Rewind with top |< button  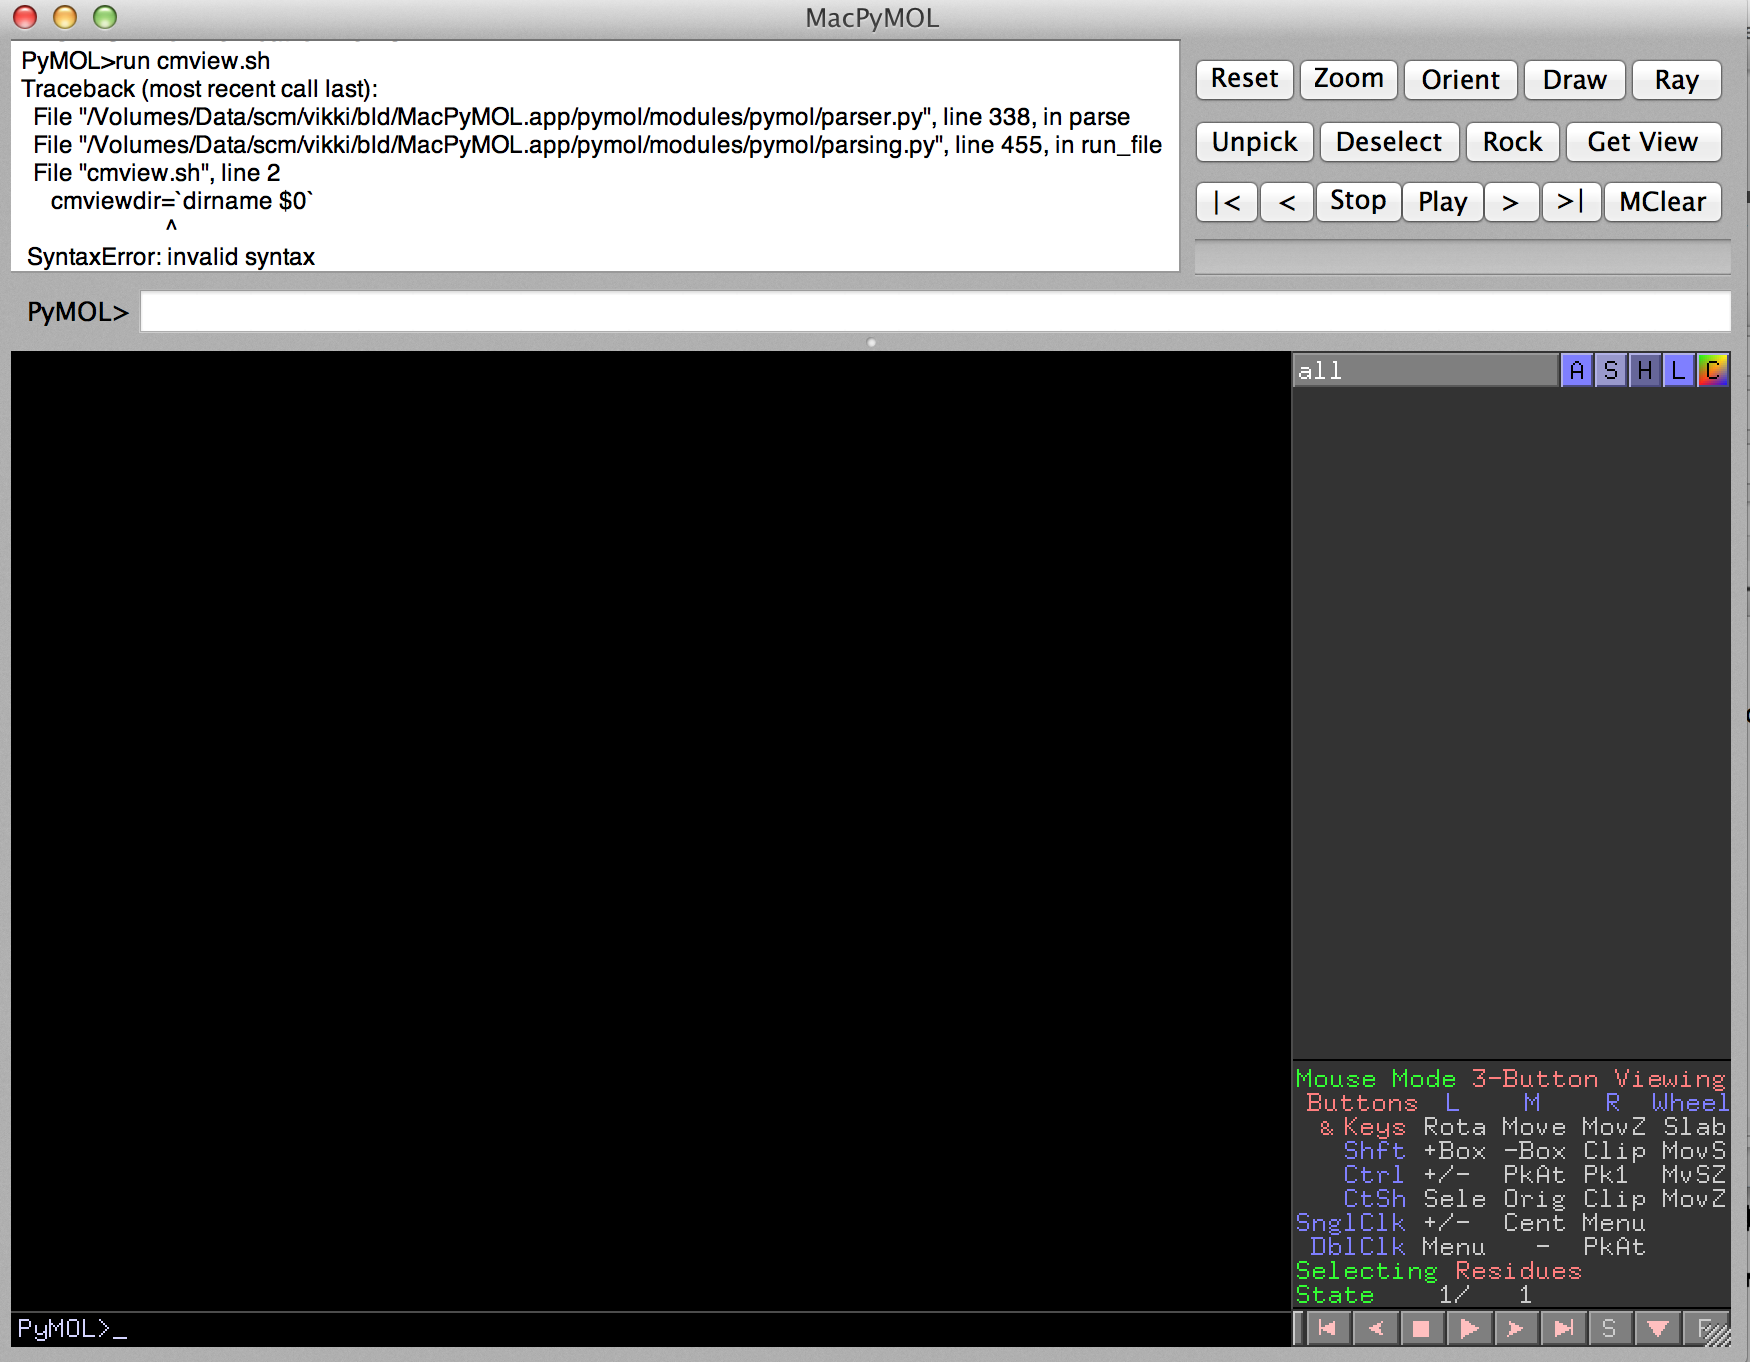1226,201
